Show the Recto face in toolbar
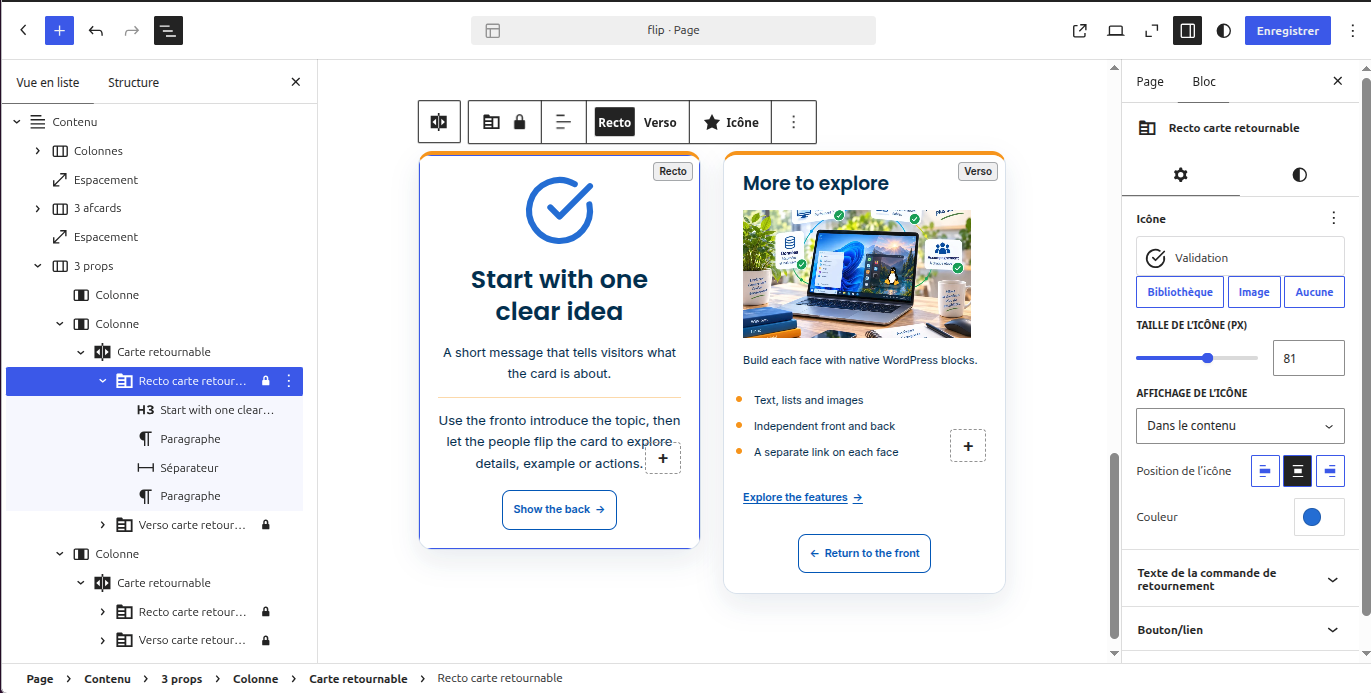This screenshot has height=693, width=1371. coord(615,122)
